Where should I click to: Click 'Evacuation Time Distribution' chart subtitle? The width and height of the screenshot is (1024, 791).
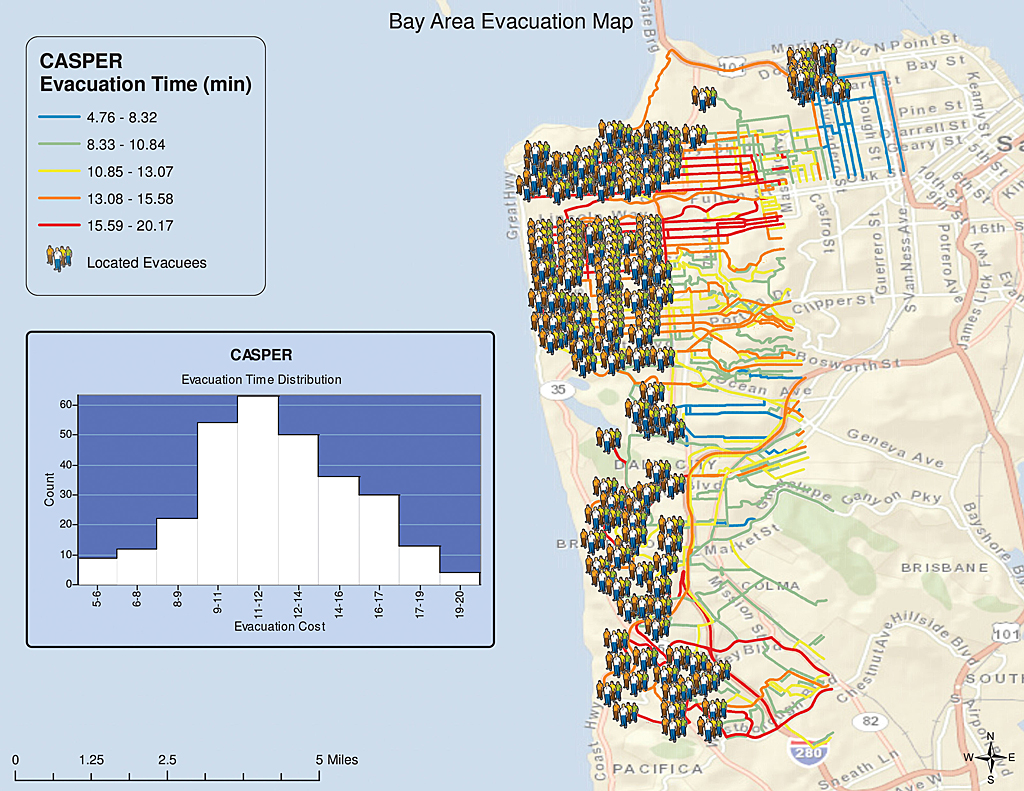pos(261,379)
